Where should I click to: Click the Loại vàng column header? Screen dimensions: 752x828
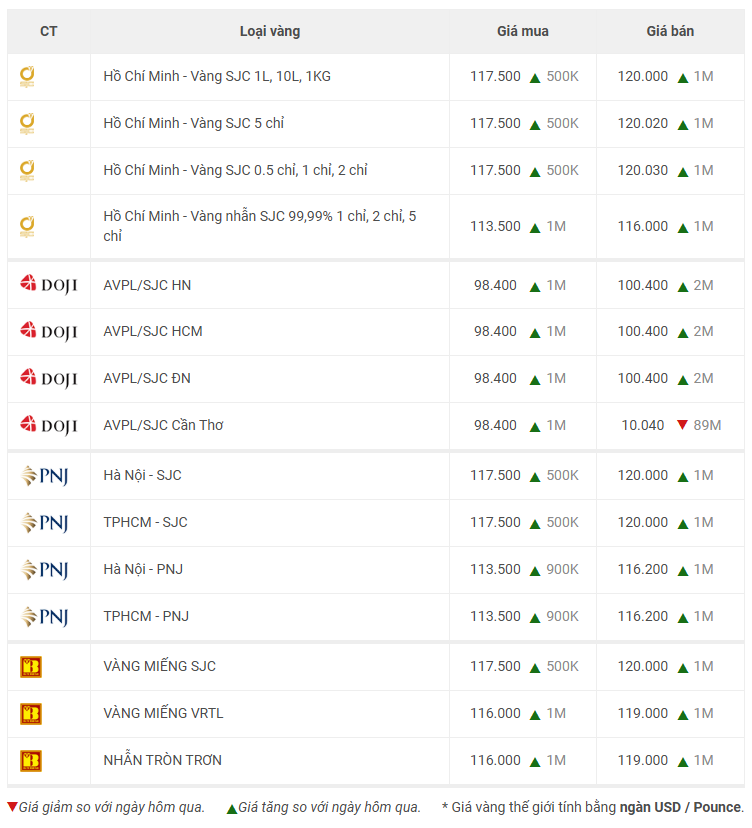pos(270,32)
